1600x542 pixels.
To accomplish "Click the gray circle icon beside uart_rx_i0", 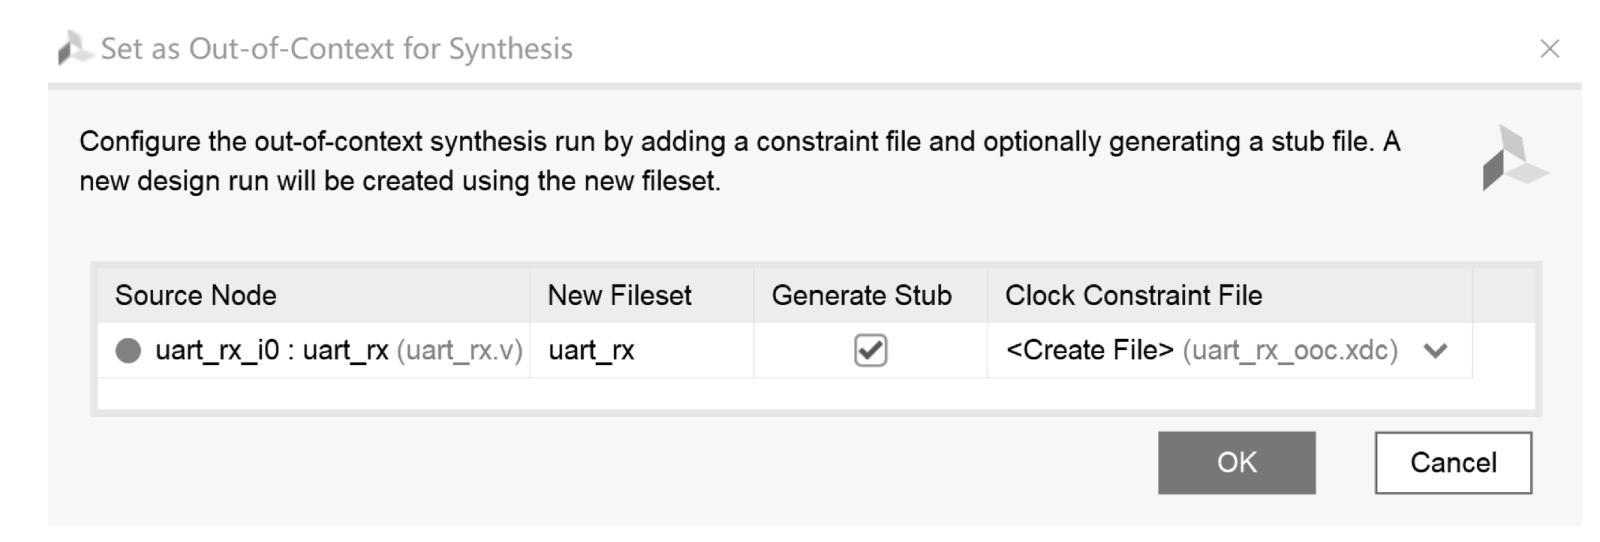I will tap(128, 351).
